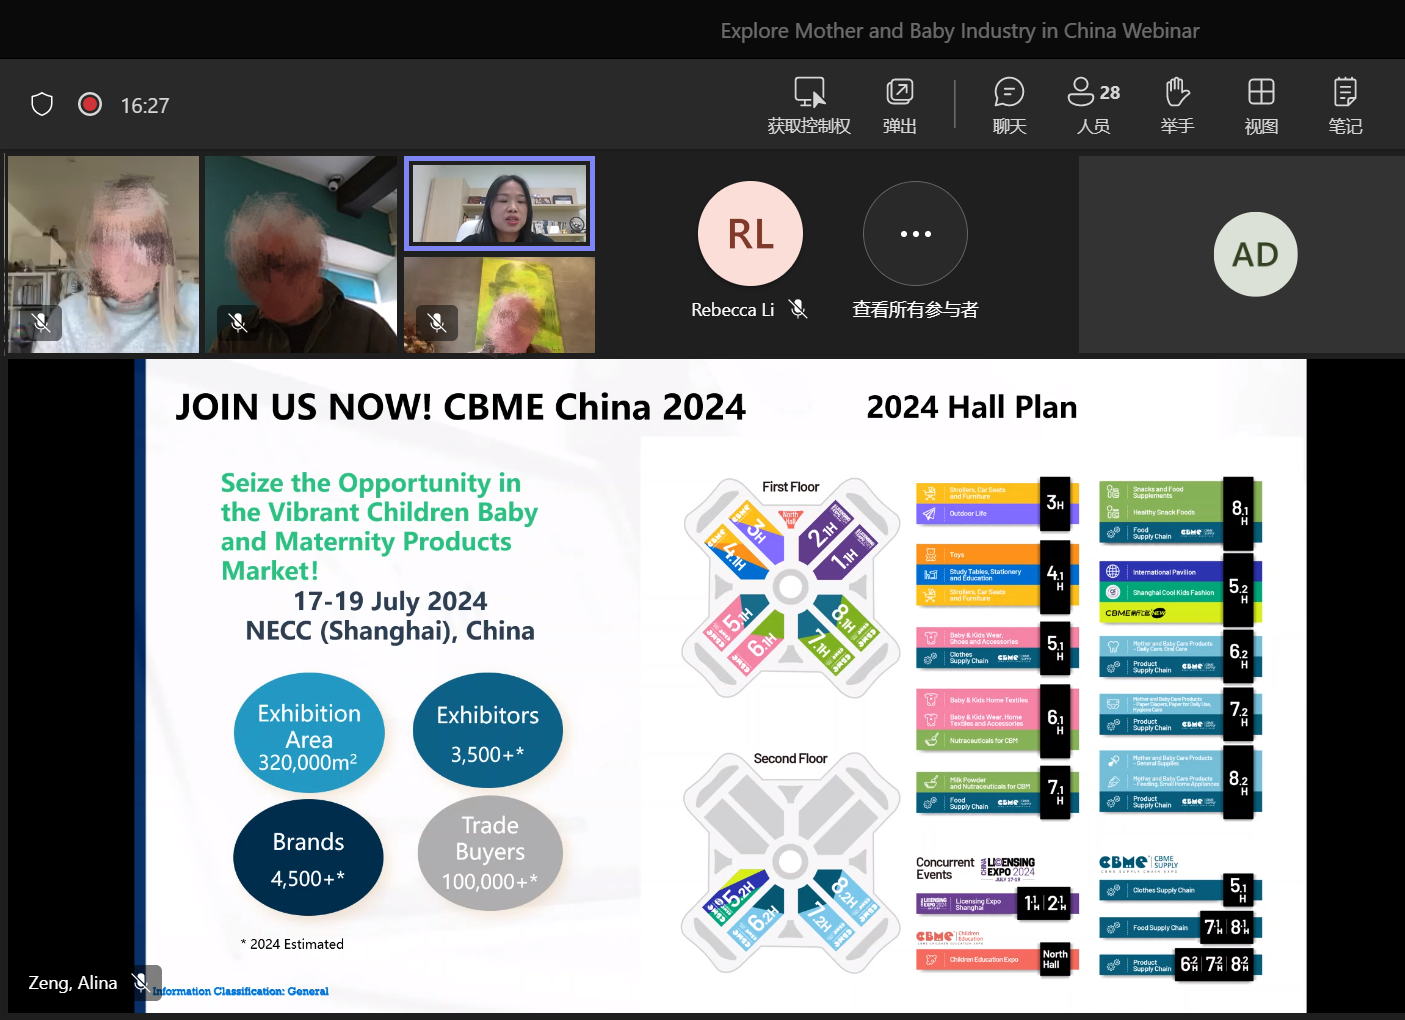Click the Exhibitors 3,500+ circle

coord(488,731)
